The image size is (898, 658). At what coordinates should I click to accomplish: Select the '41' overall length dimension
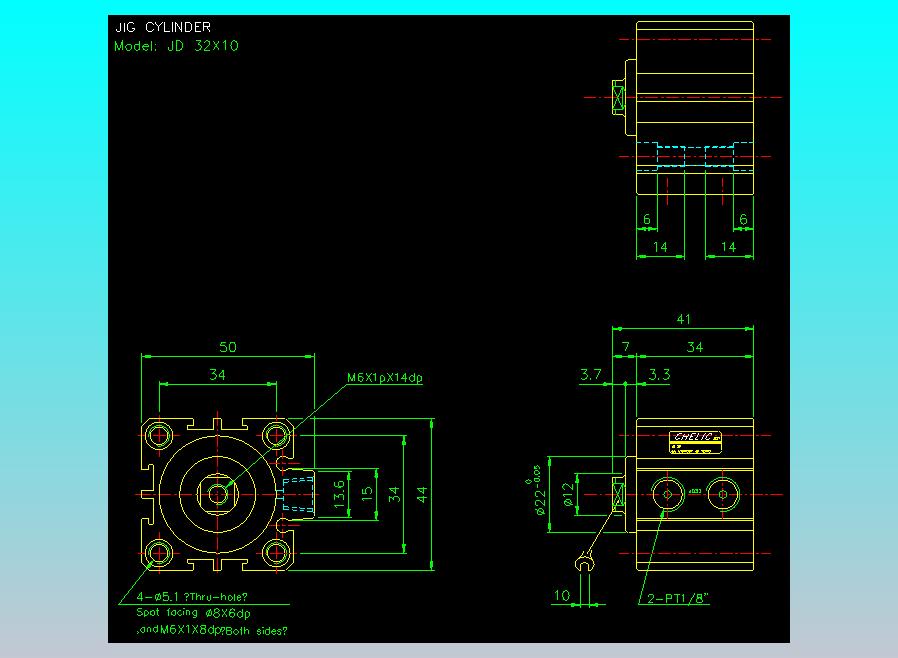tap(684, 320)
